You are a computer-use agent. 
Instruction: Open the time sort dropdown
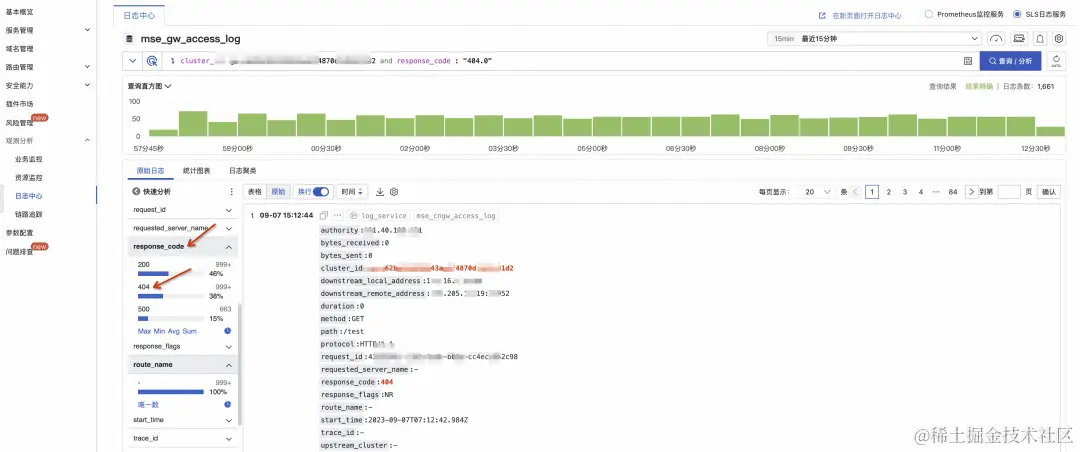click(x=352, y=192)
